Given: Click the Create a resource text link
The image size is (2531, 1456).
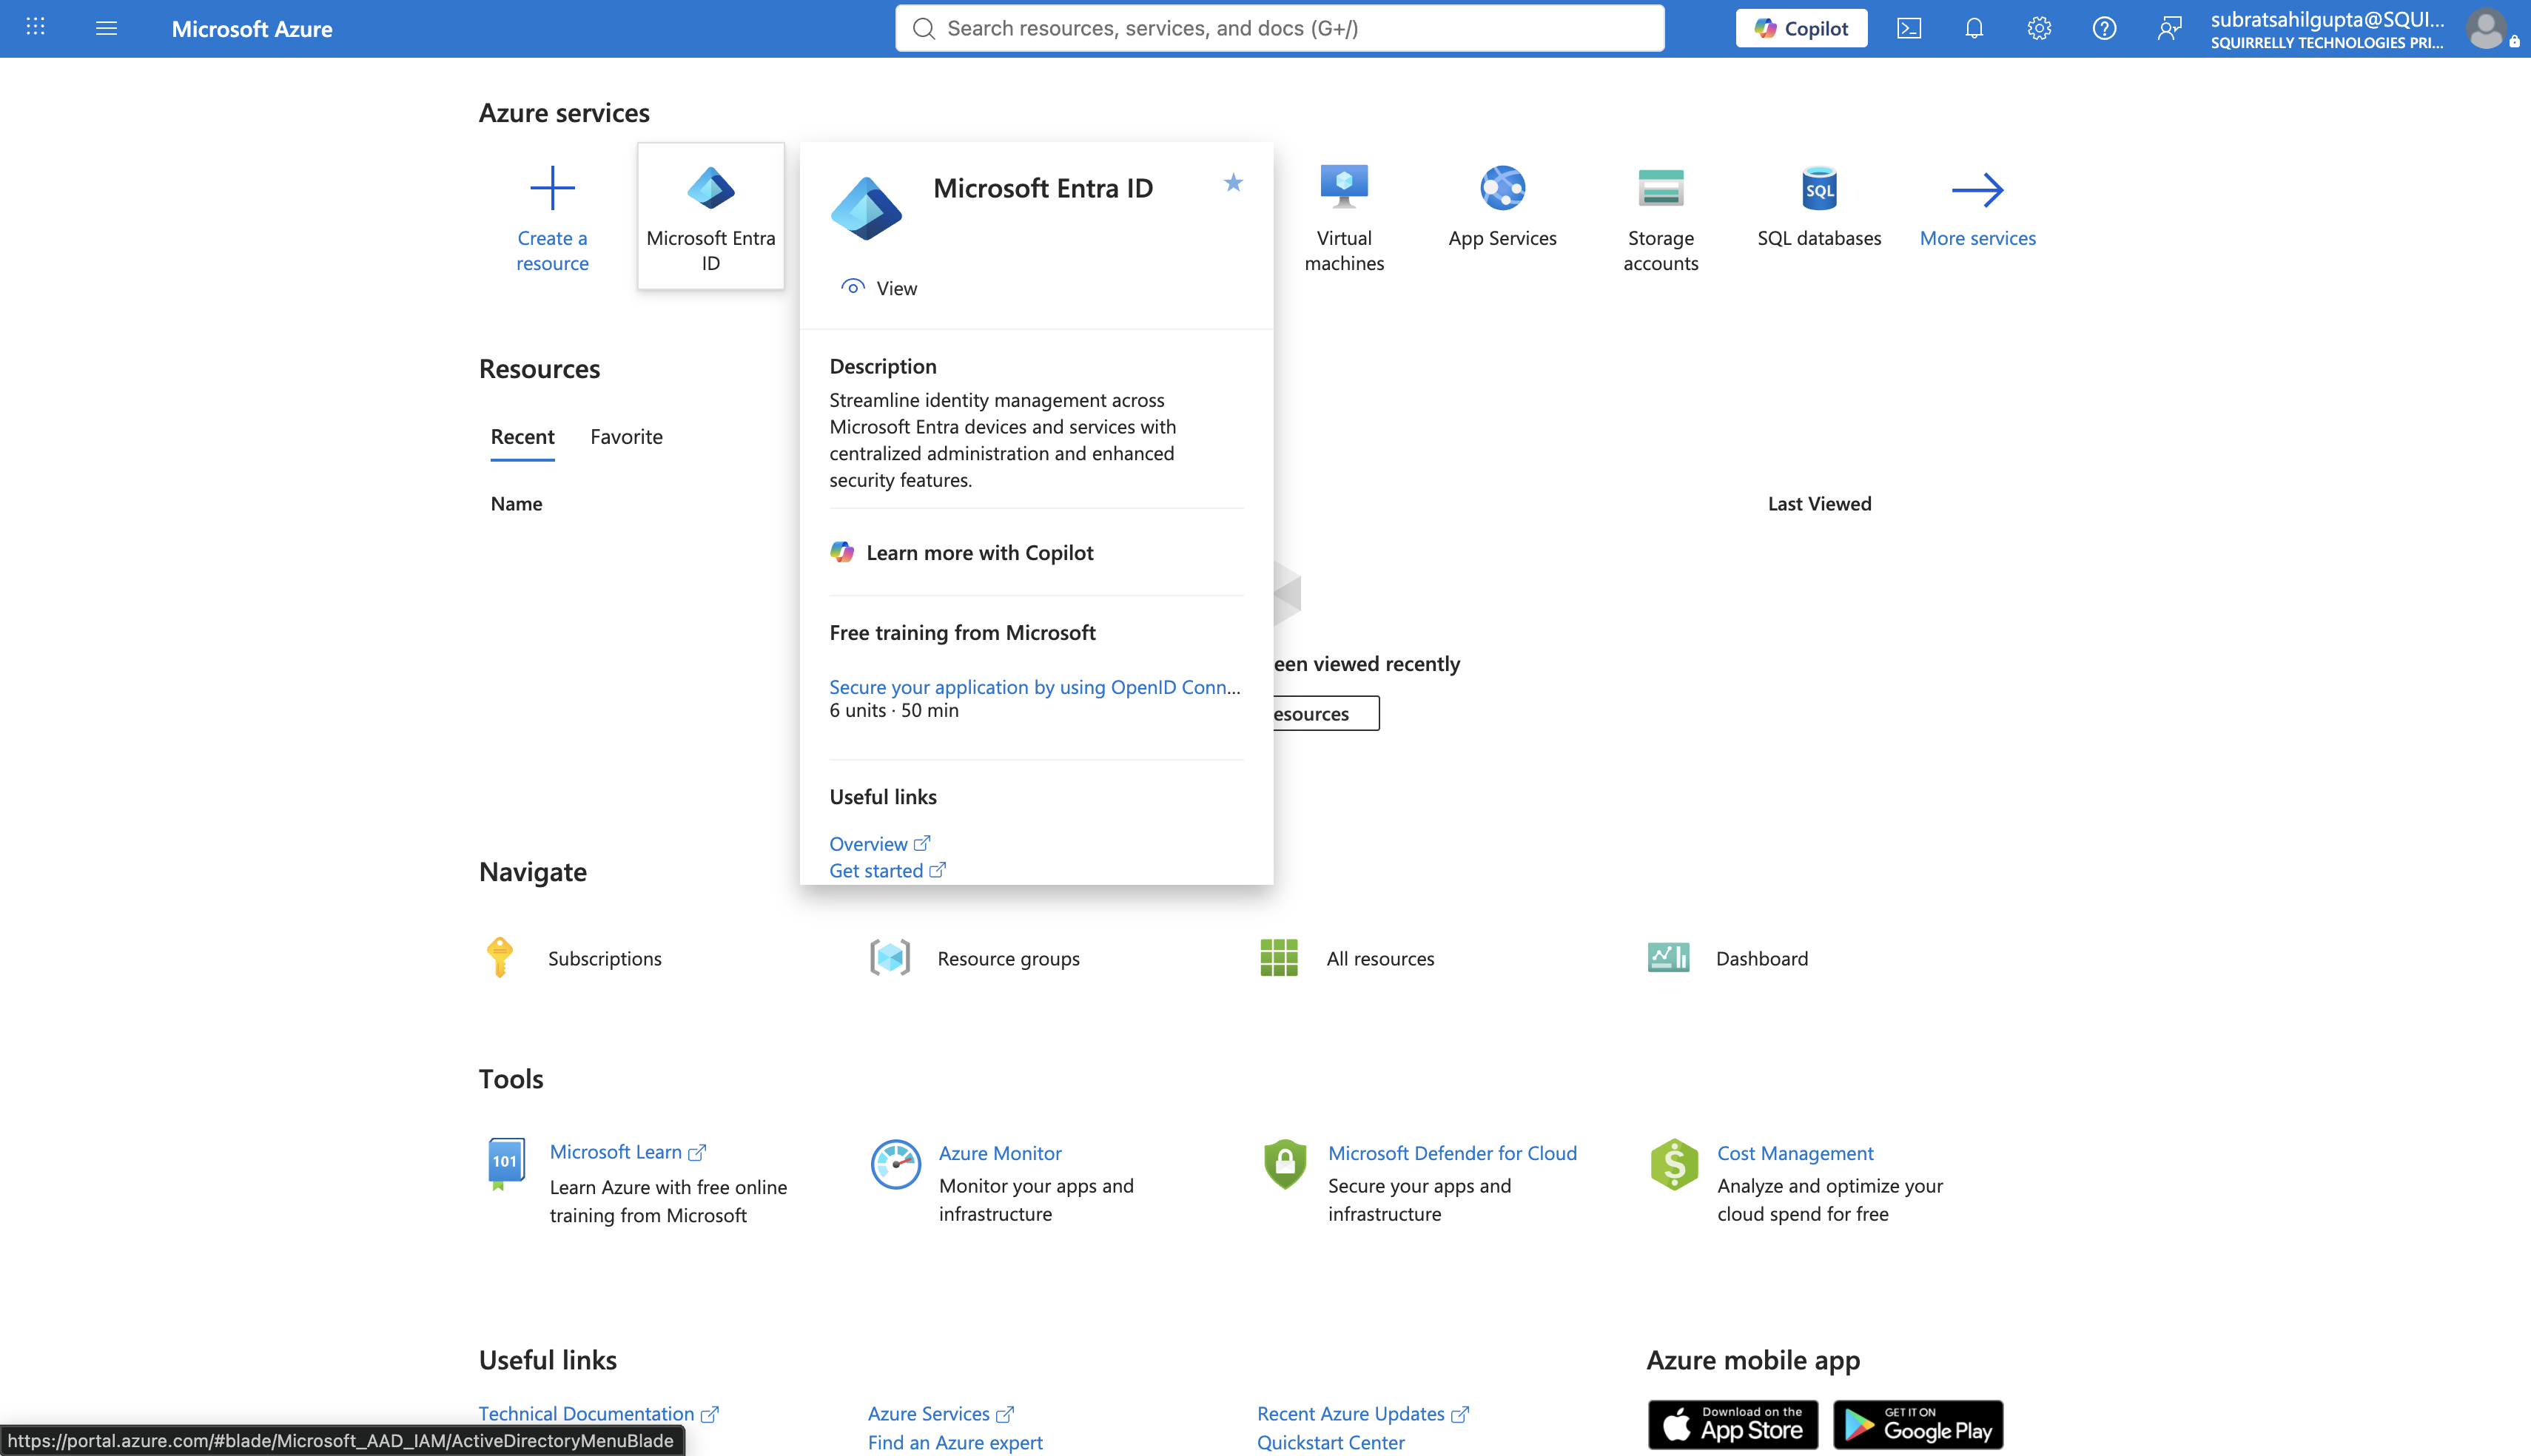Looking at the screenshot, I should (x=552, y=251).
